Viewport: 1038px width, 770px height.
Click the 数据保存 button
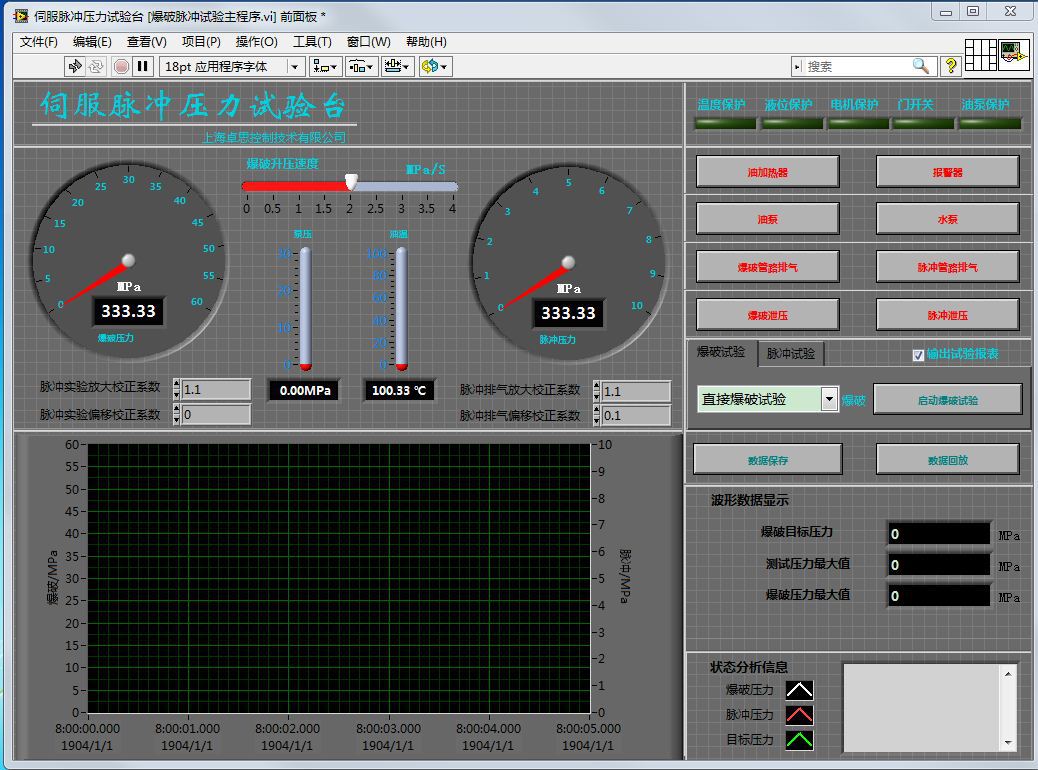[767, 459]
